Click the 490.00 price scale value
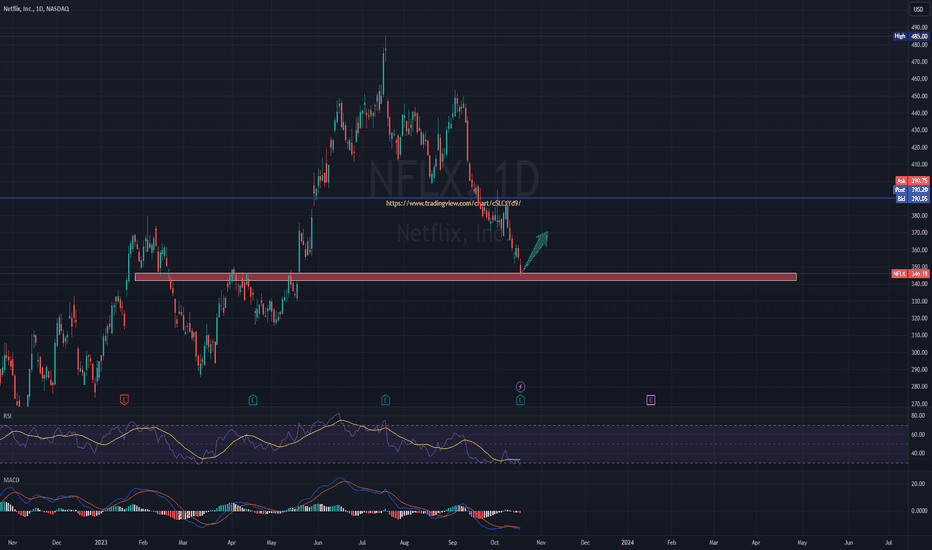Screen dimensions: 932x550 (x=919, y=27)
